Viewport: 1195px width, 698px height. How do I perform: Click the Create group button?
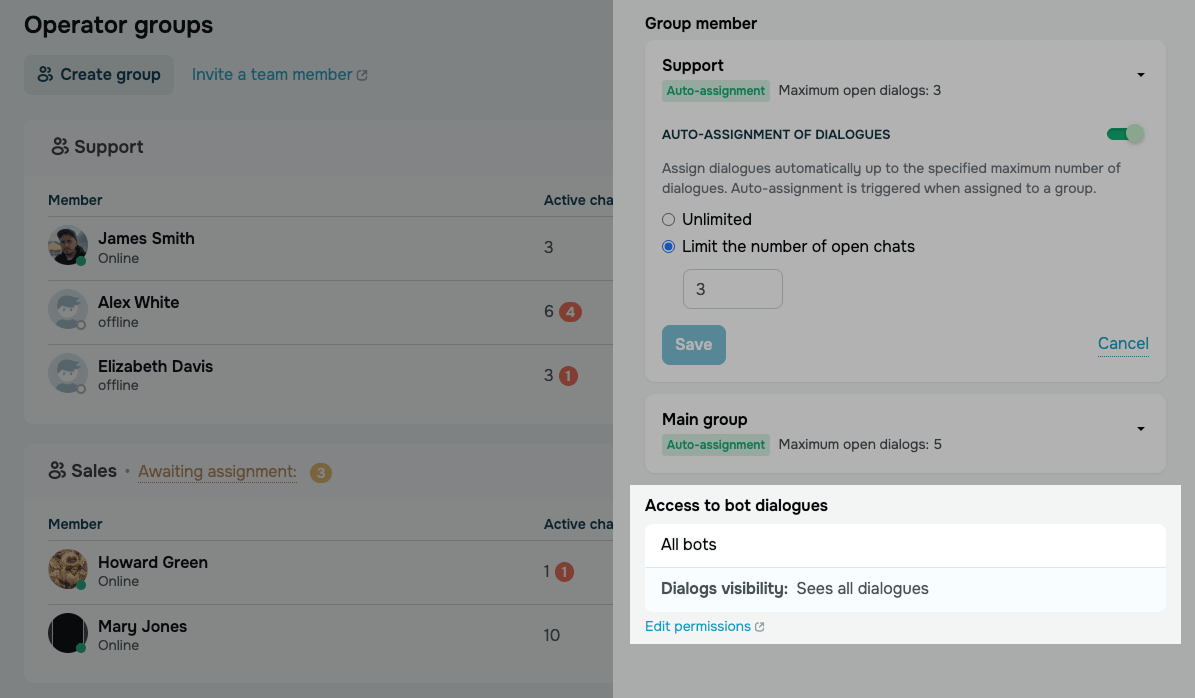click(x=99, y=75)
